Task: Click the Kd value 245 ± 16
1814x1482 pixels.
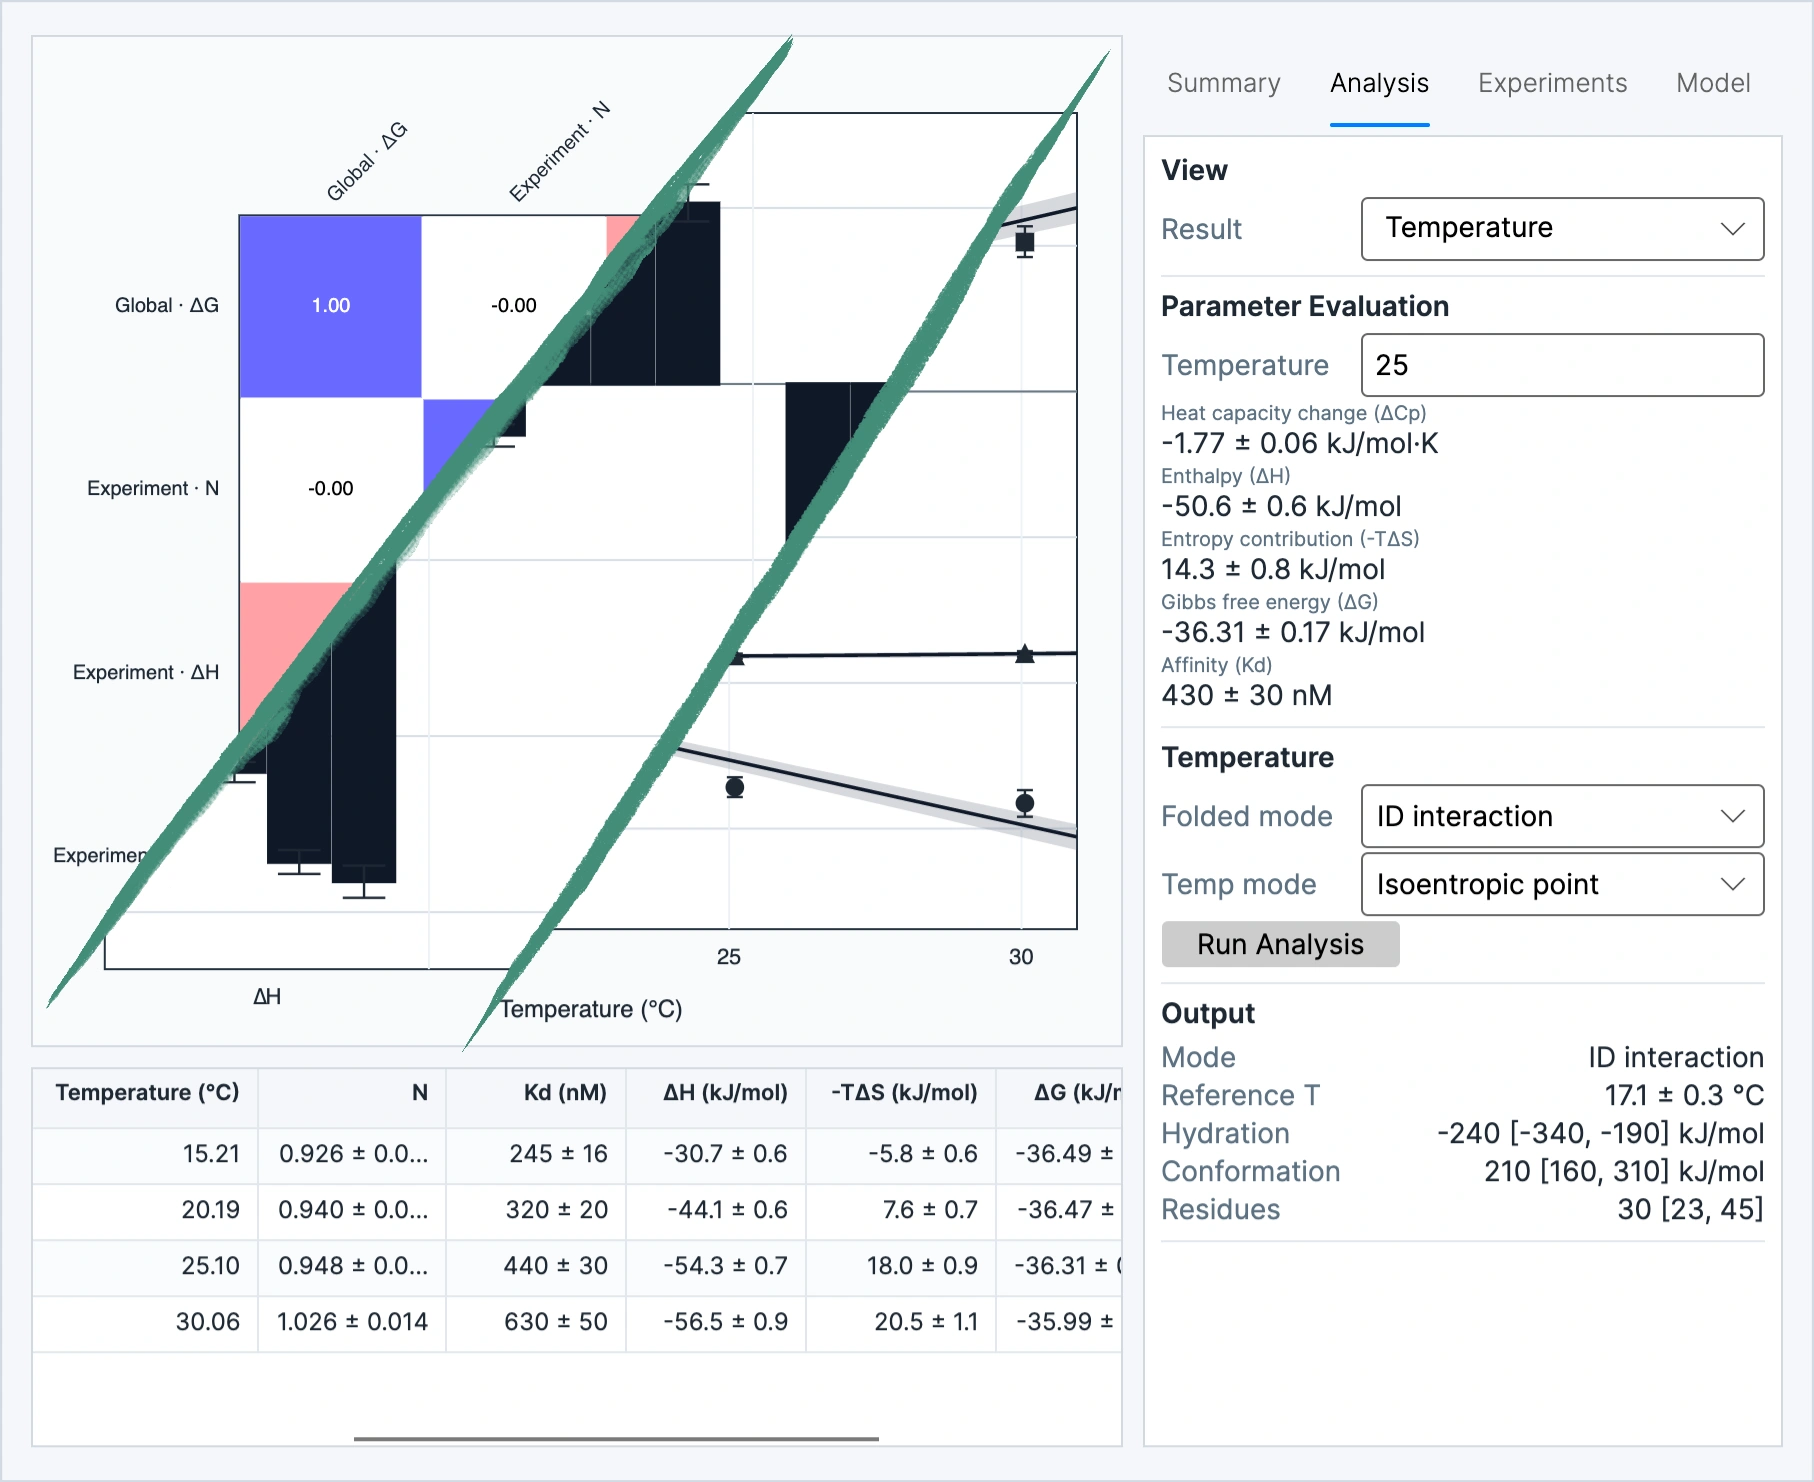Action: pyautogui.click(x=558, y=1153)
